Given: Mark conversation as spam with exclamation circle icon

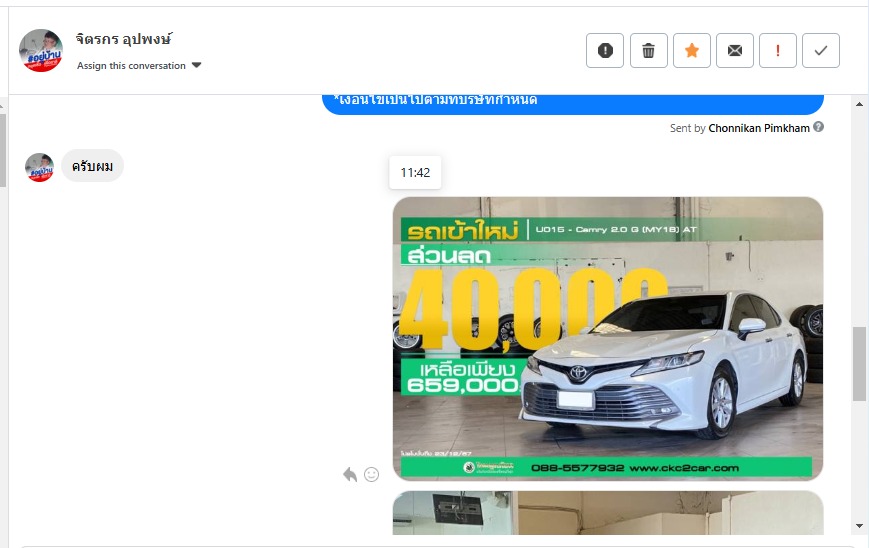Looking at the screenshot, I should [605, 50].
